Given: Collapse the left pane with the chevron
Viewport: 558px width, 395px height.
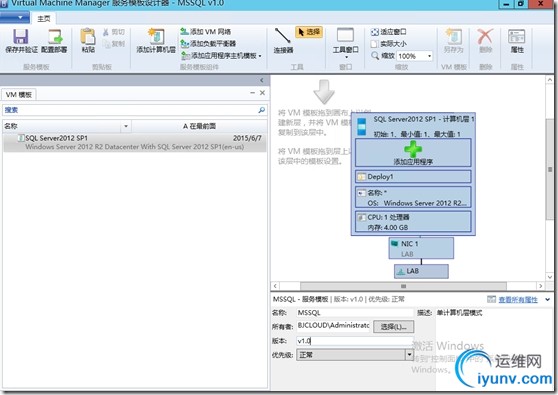Looking at the screenshot, I should 262,80.
